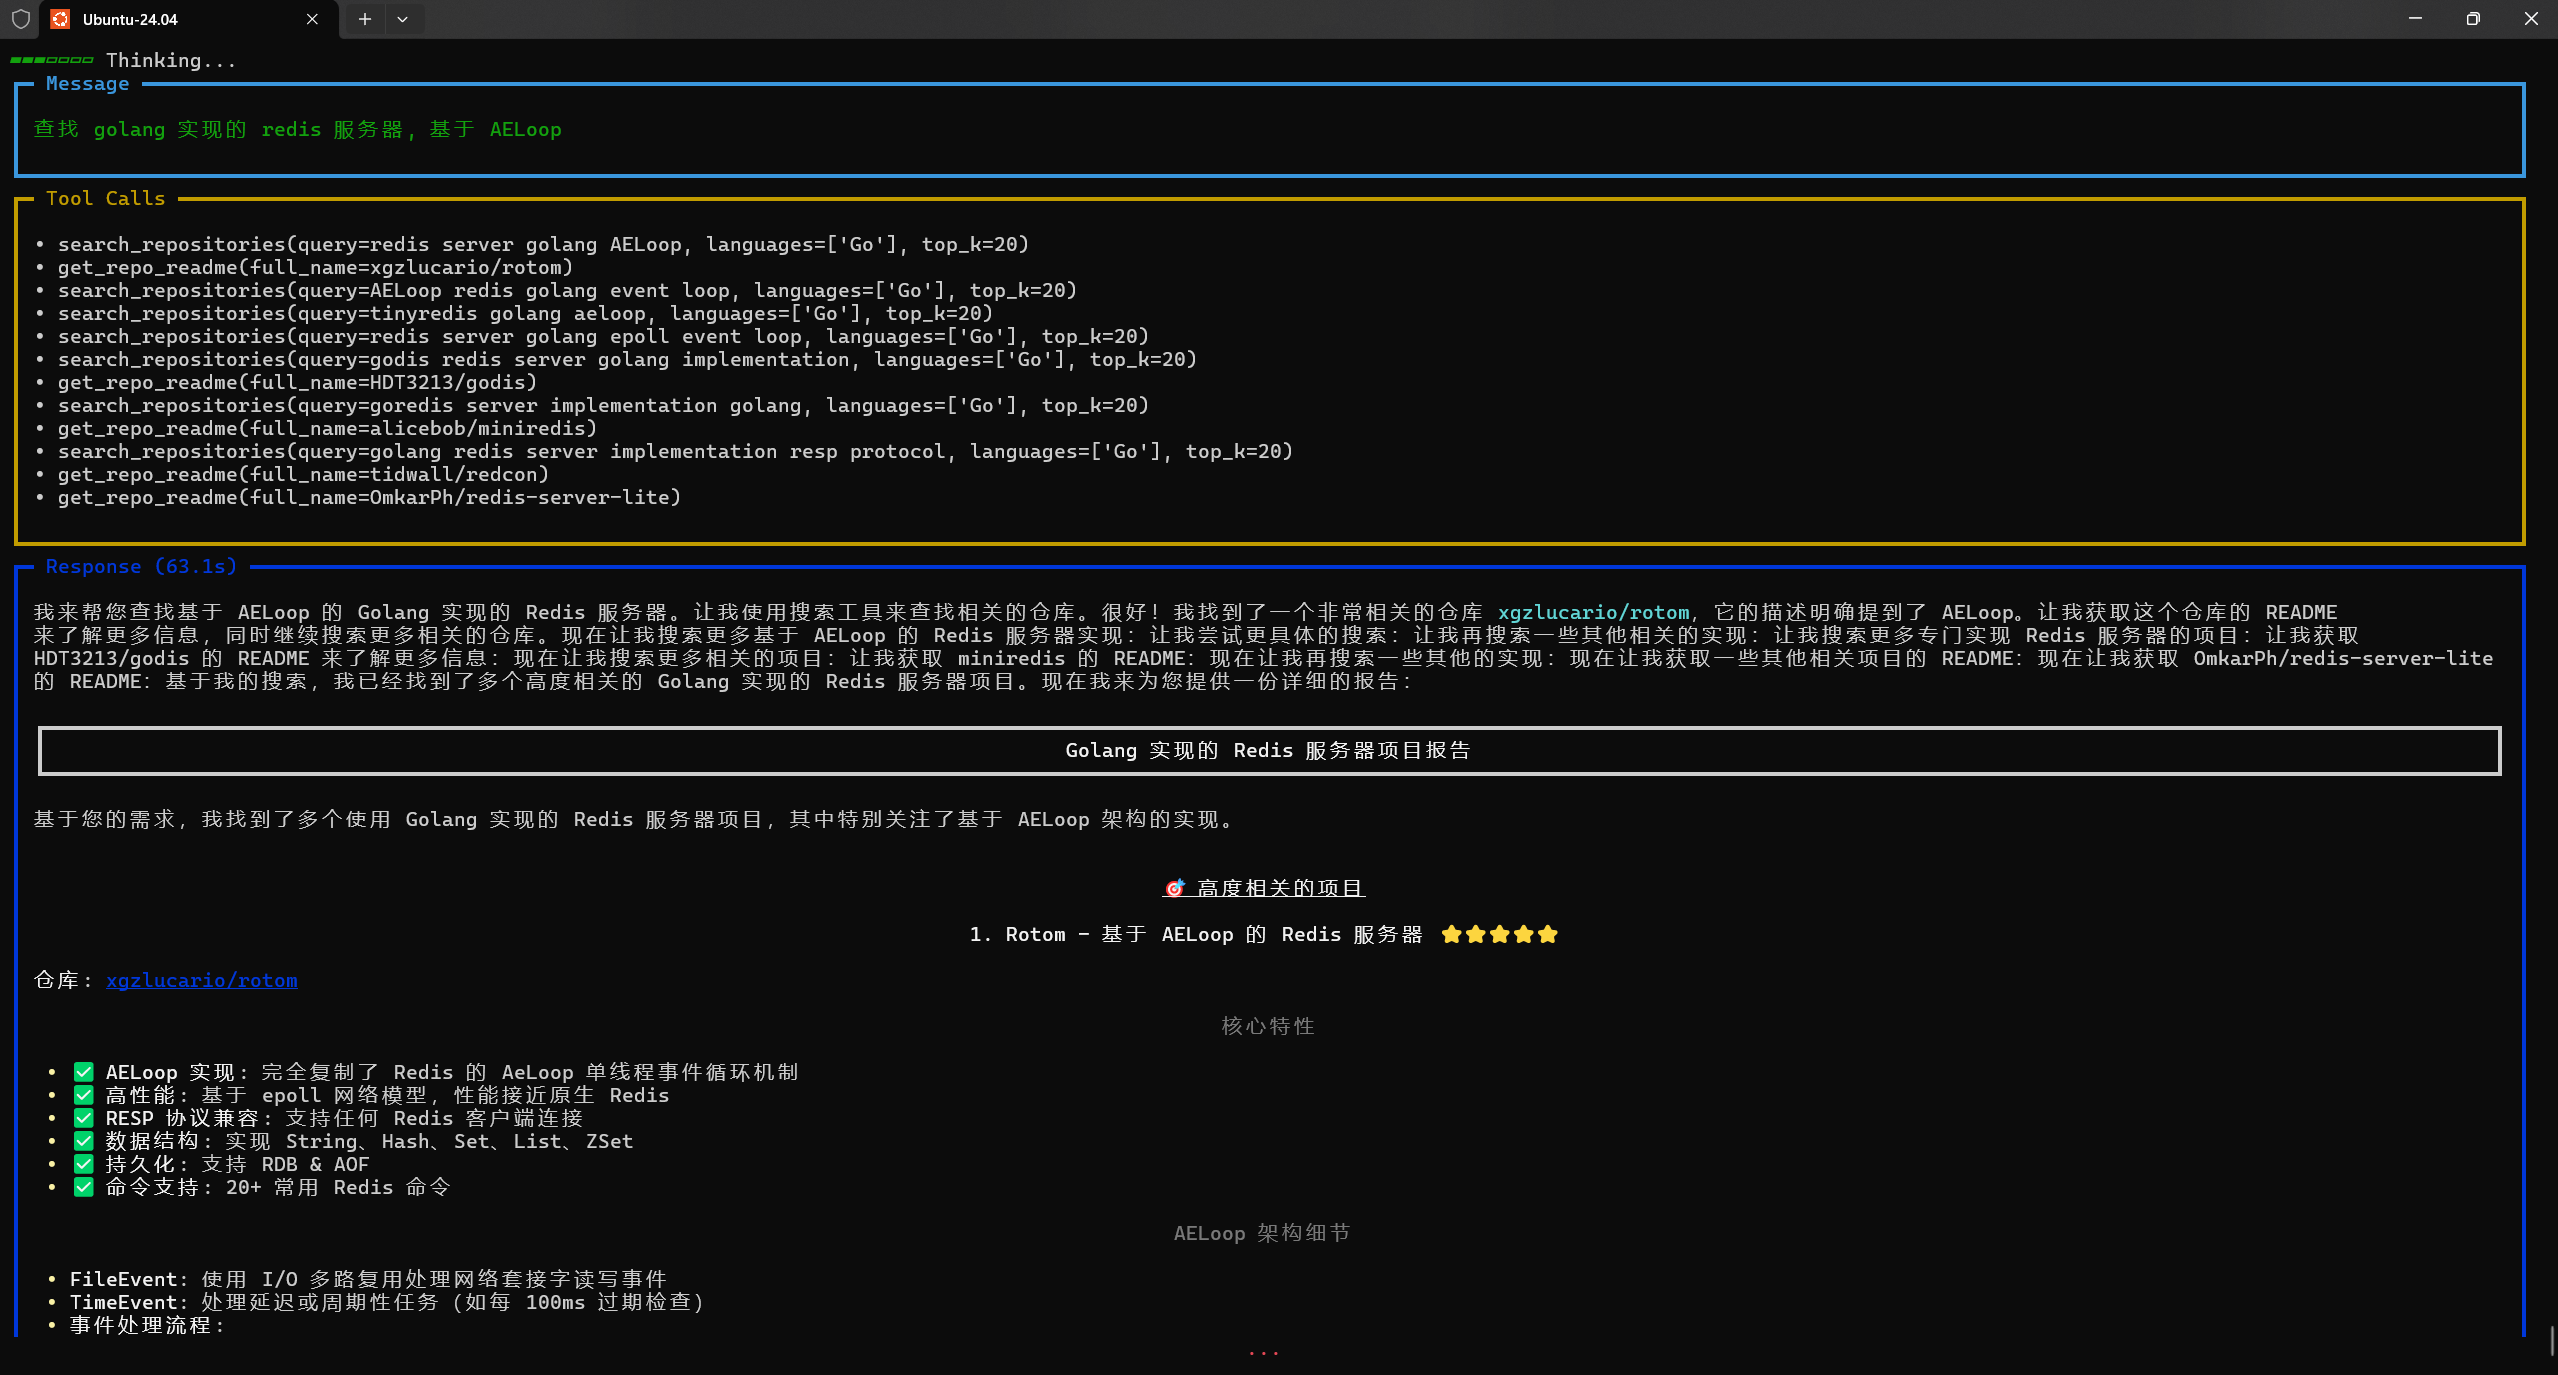Image resolution: width=2558 pixels, height=1375 pixels.
Task: Click the '1. Rotom - 基于 AELoop' heading
Action: point(1196,935)
